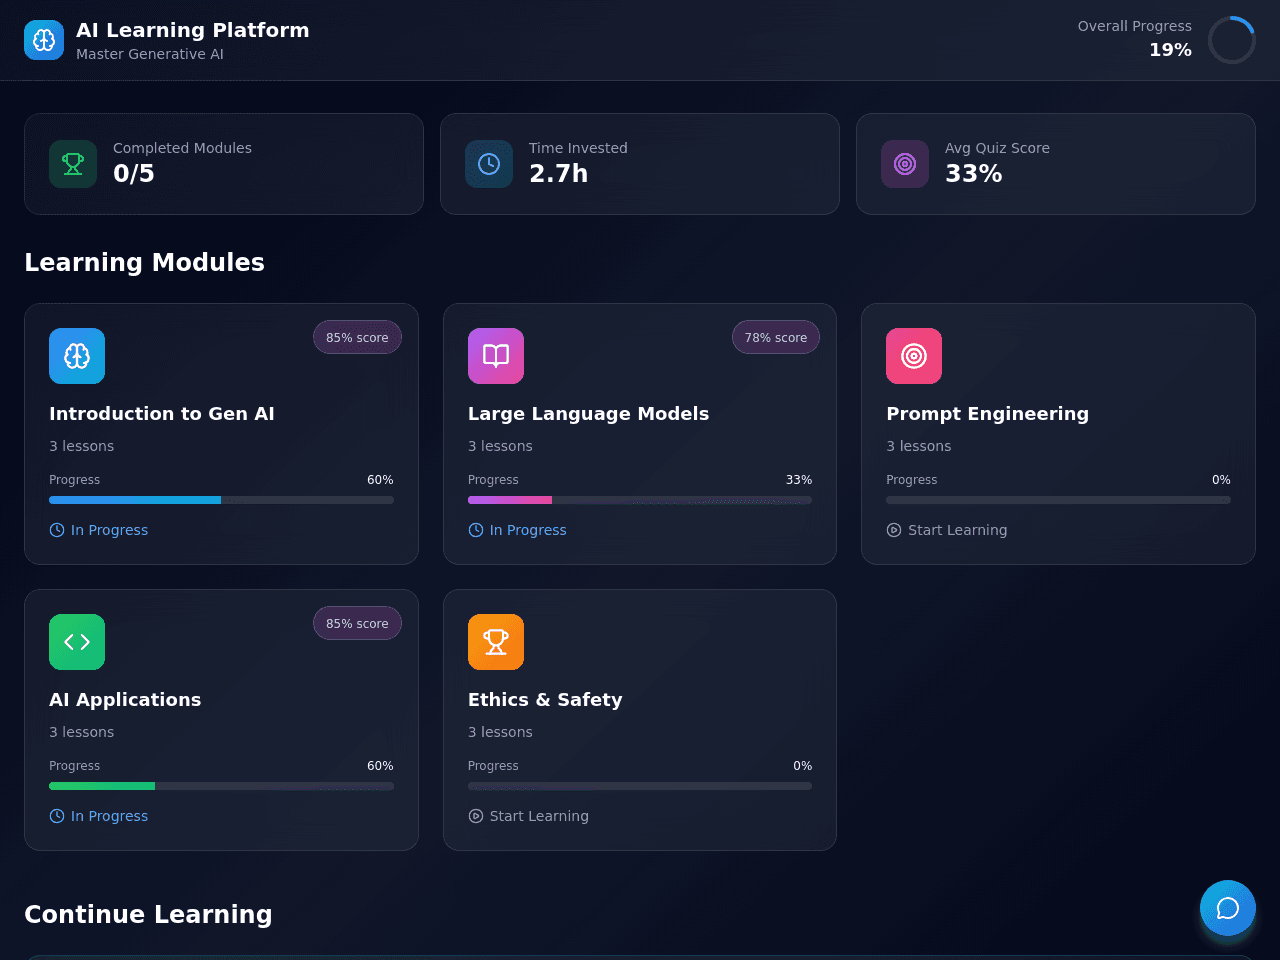
Task: Click the Avg Quiz Score label
Action: [997, 148]
